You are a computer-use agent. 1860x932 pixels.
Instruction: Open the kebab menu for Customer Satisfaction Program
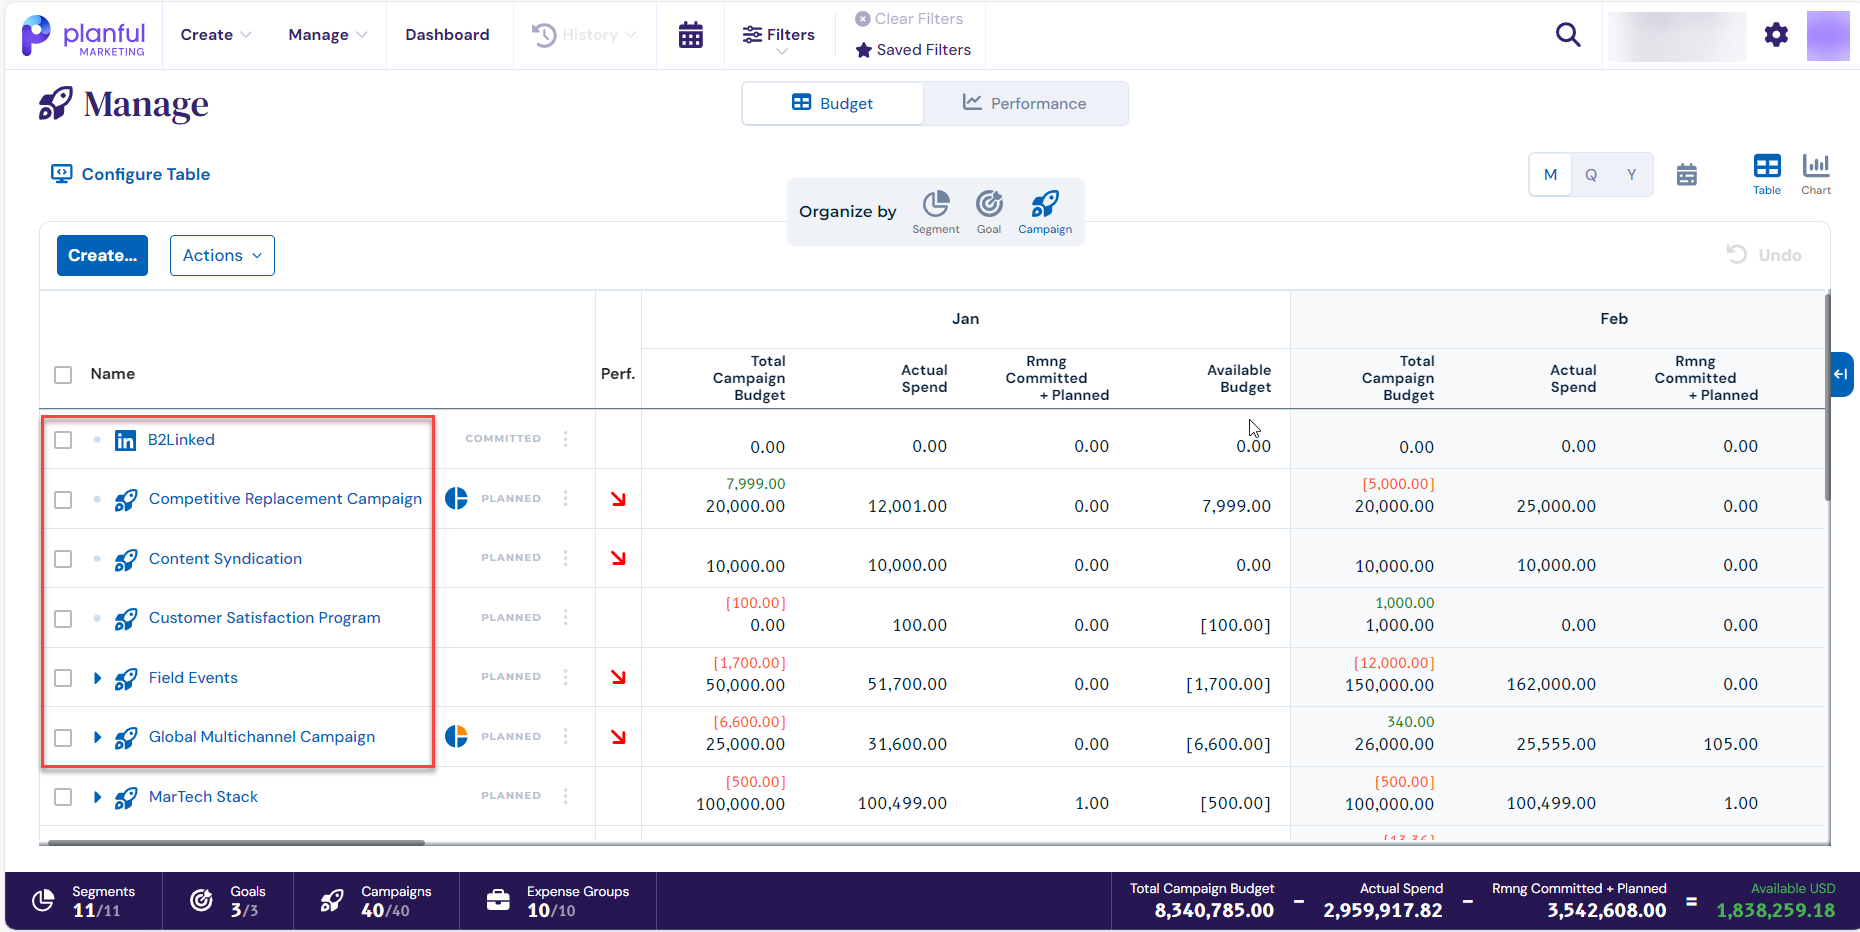[566, 617]
